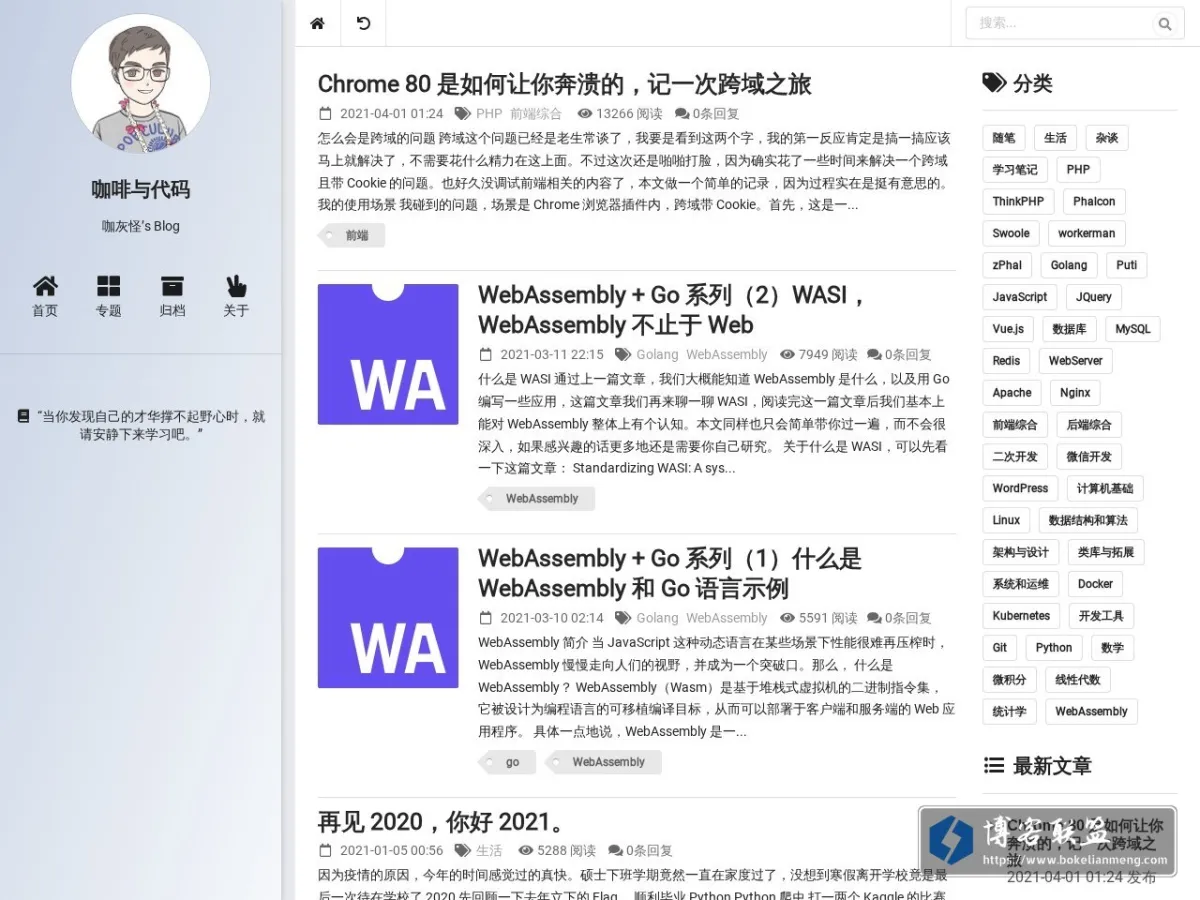
Task: Select the Apache category tag
Action: pos(1012,393)
